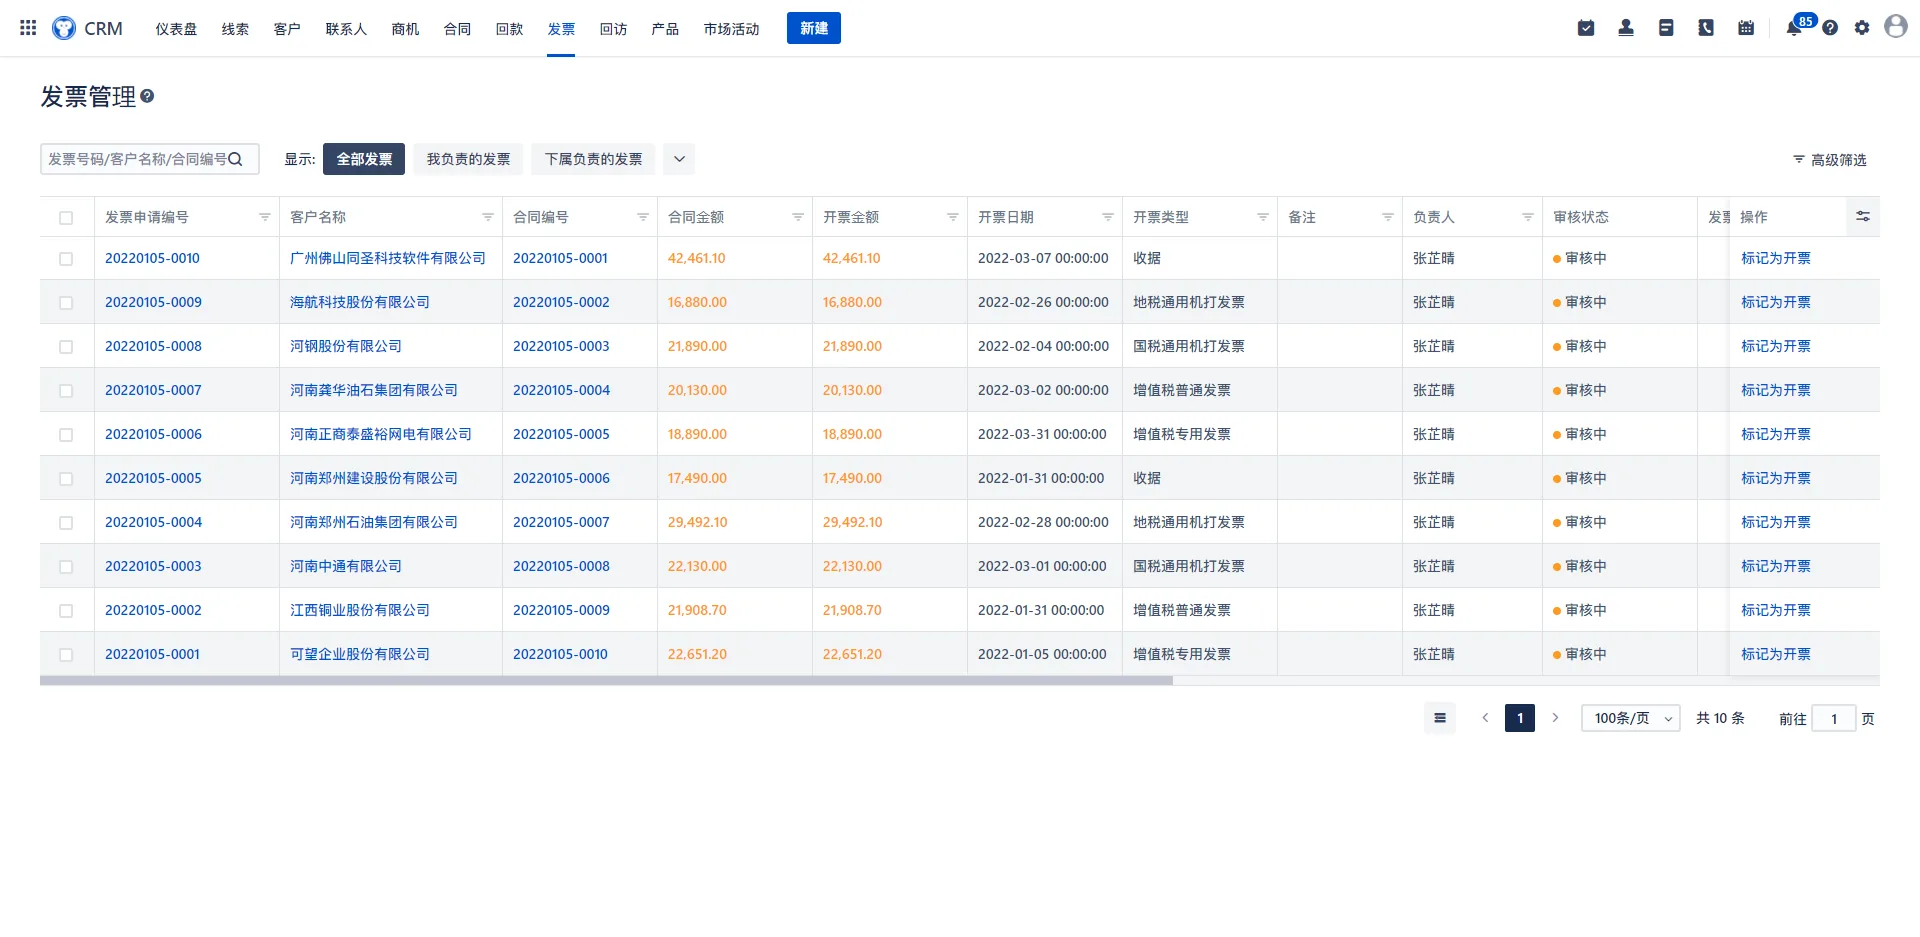Go to next page arrow
1920x937 pixels.
(x=1555, y=718)
